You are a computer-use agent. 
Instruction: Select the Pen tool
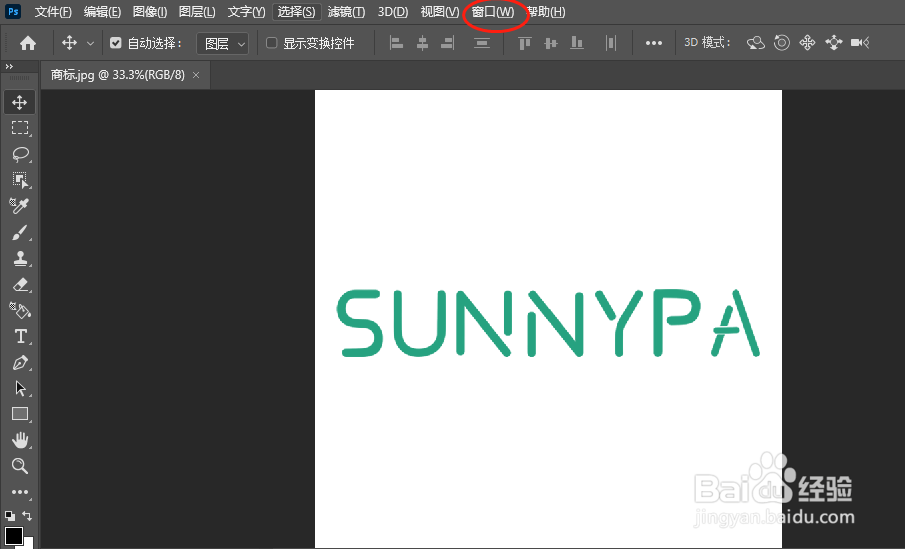click(x=20, y=363)
